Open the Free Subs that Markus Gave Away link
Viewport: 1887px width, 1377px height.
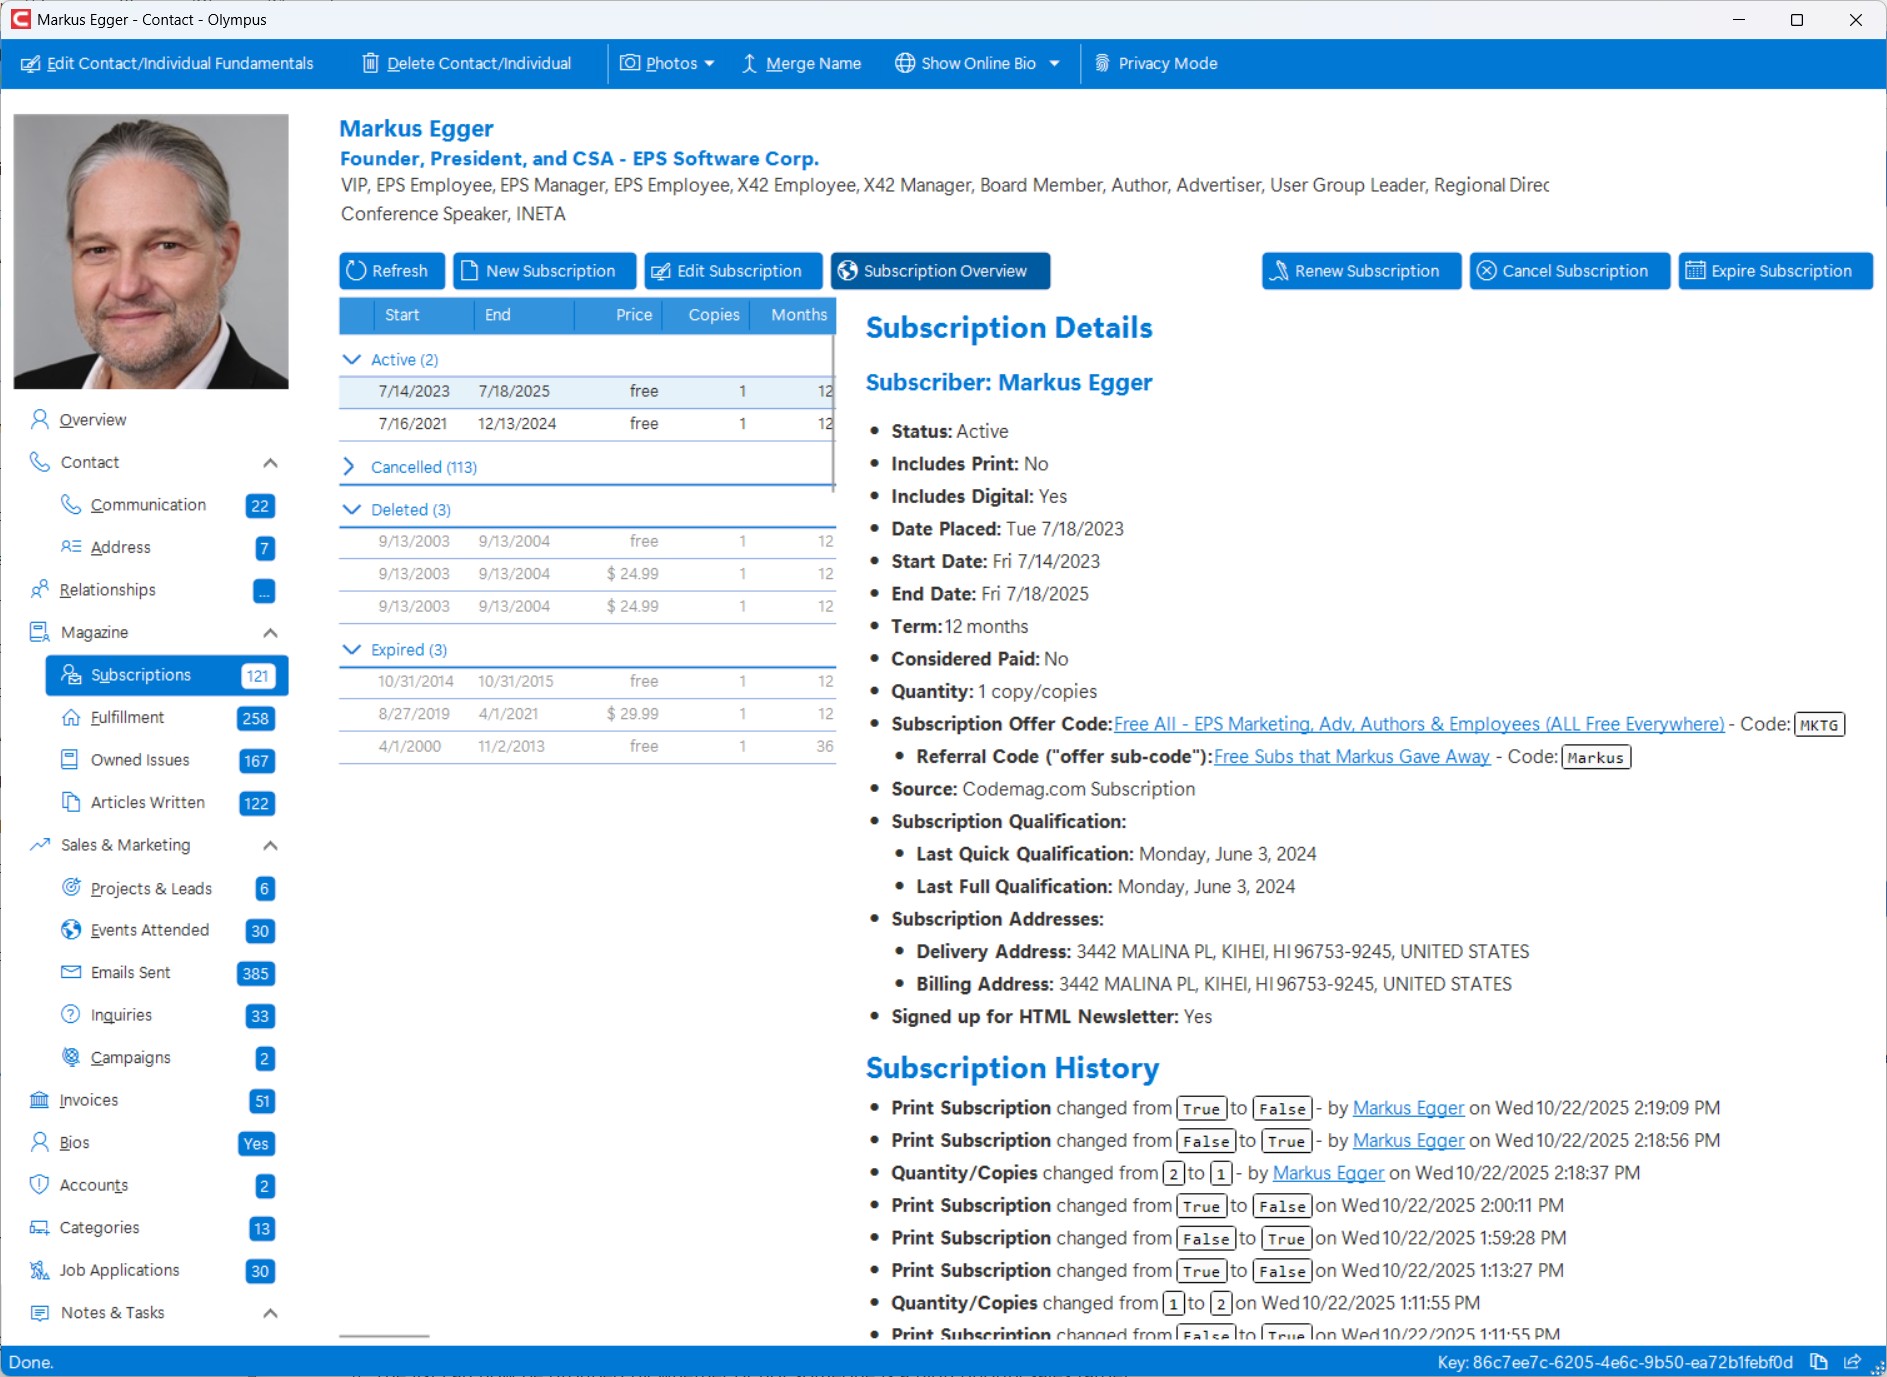[1351, 757]
